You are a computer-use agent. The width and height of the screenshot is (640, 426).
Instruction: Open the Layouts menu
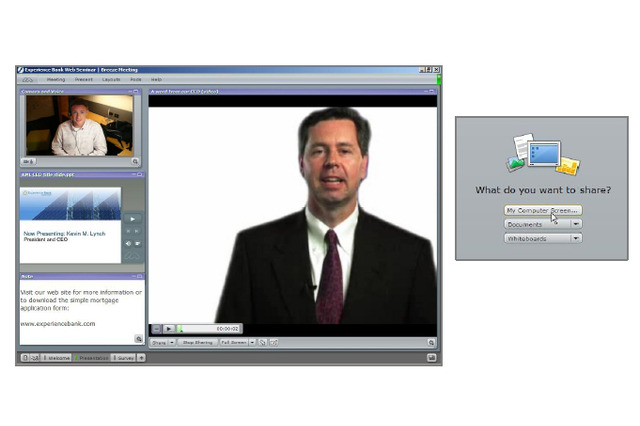click(x=111, y=79)
